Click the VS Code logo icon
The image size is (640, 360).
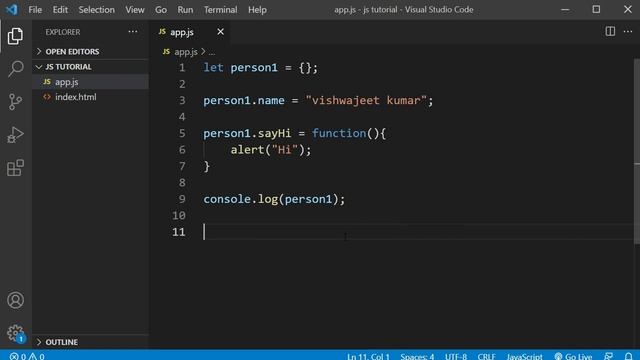coord(11,9)
